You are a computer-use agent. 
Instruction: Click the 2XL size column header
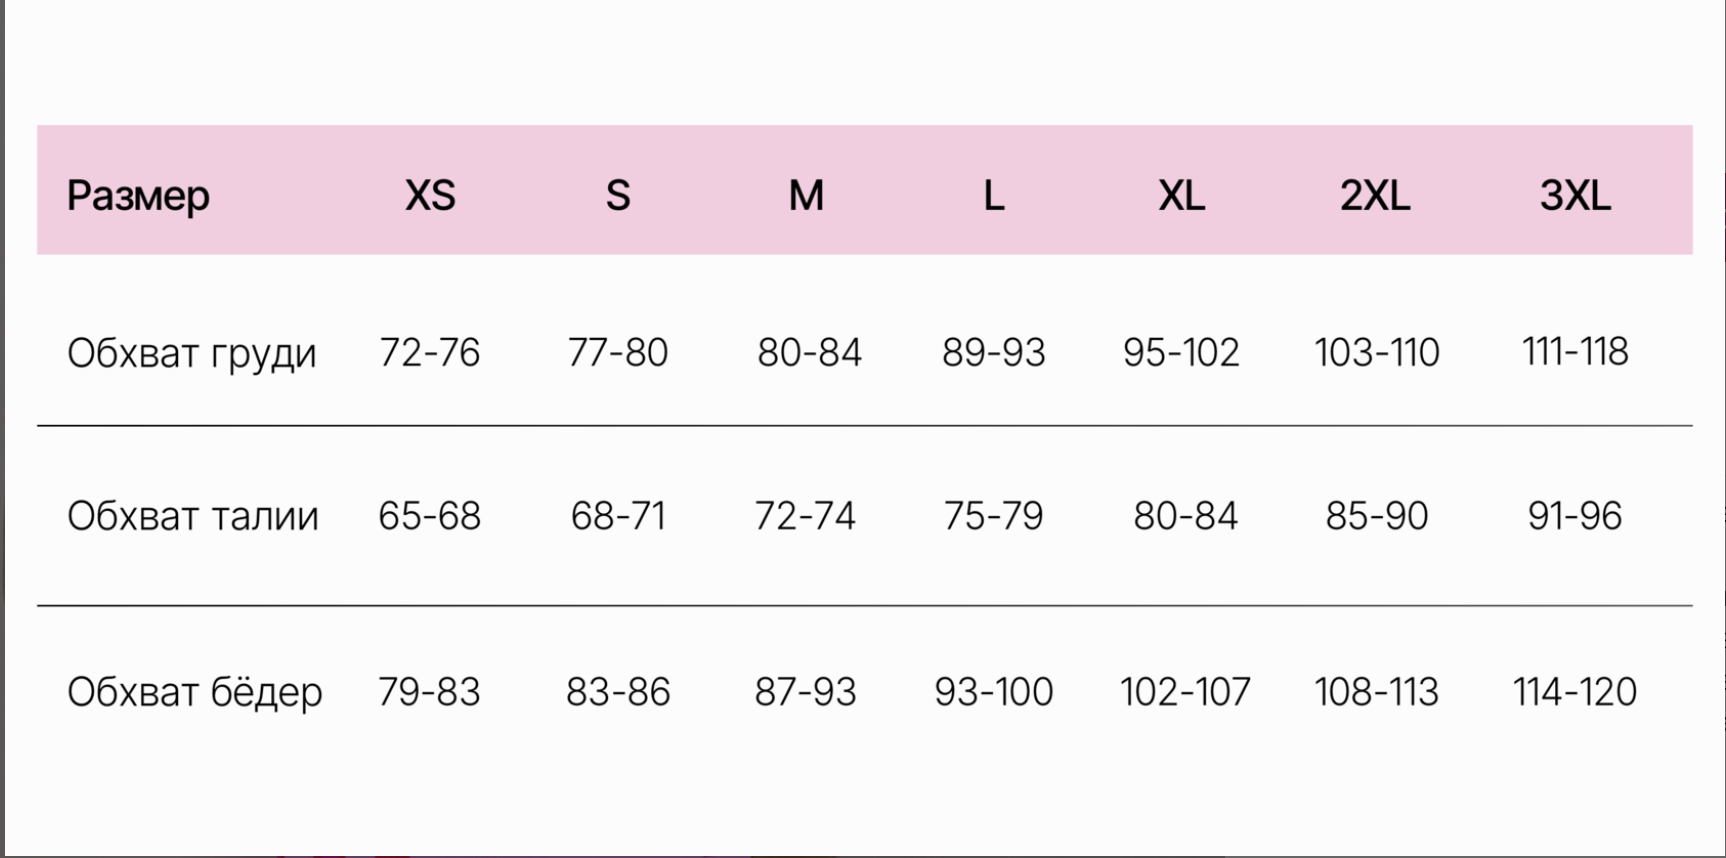1375,195
